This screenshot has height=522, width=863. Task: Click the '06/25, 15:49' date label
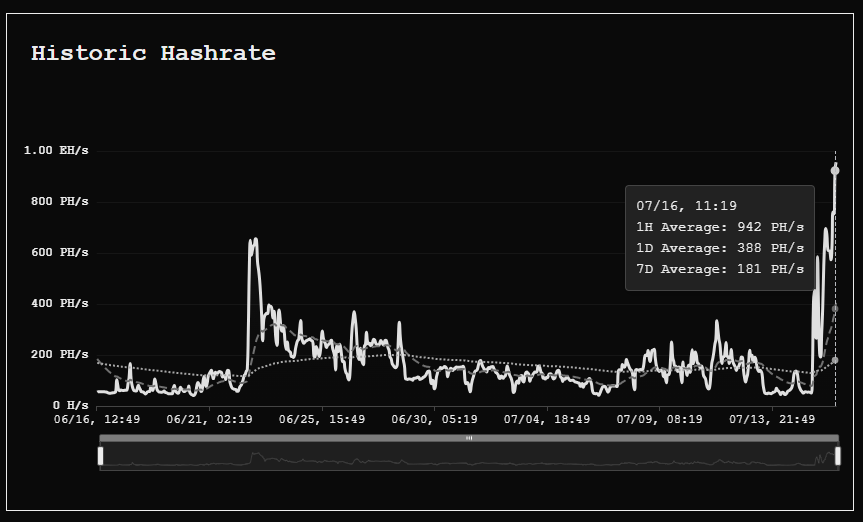[322, 420]
